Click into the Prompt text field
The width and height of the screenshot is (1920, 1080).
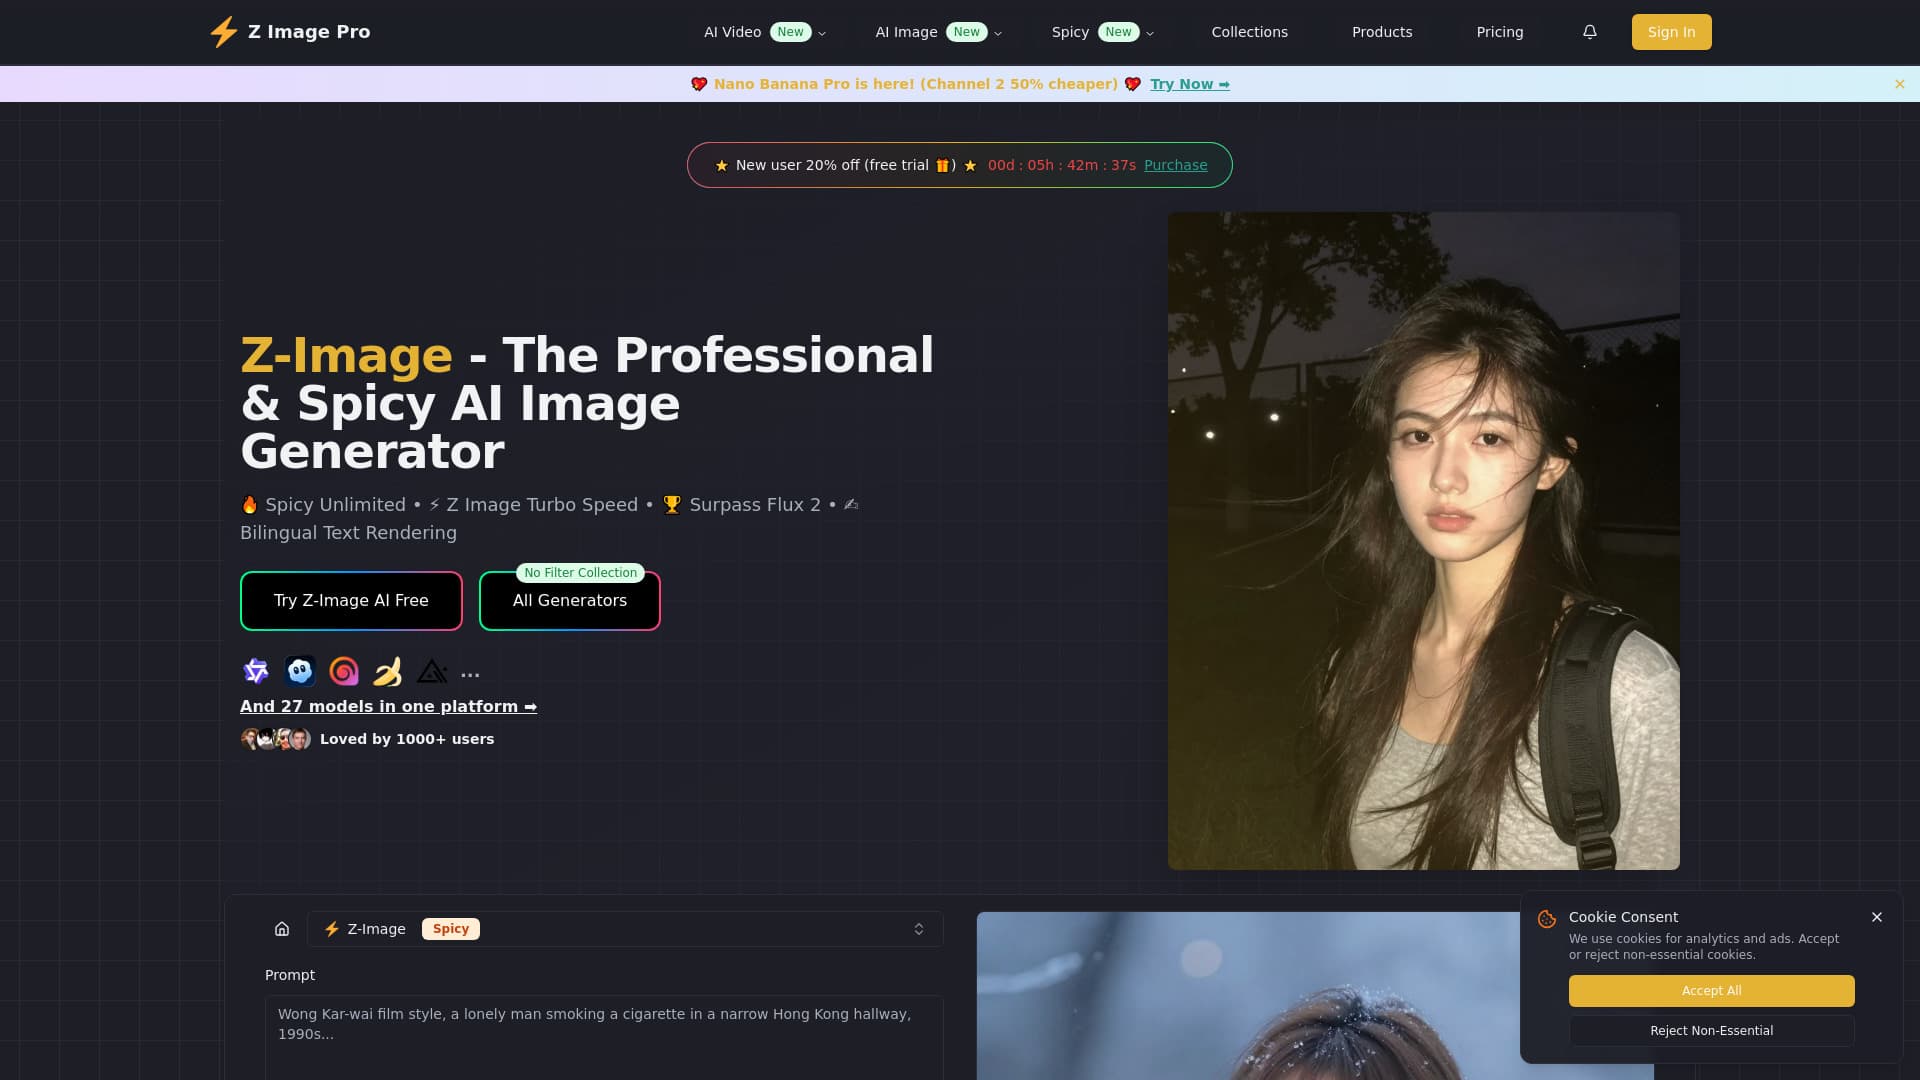pos(604,1035)
